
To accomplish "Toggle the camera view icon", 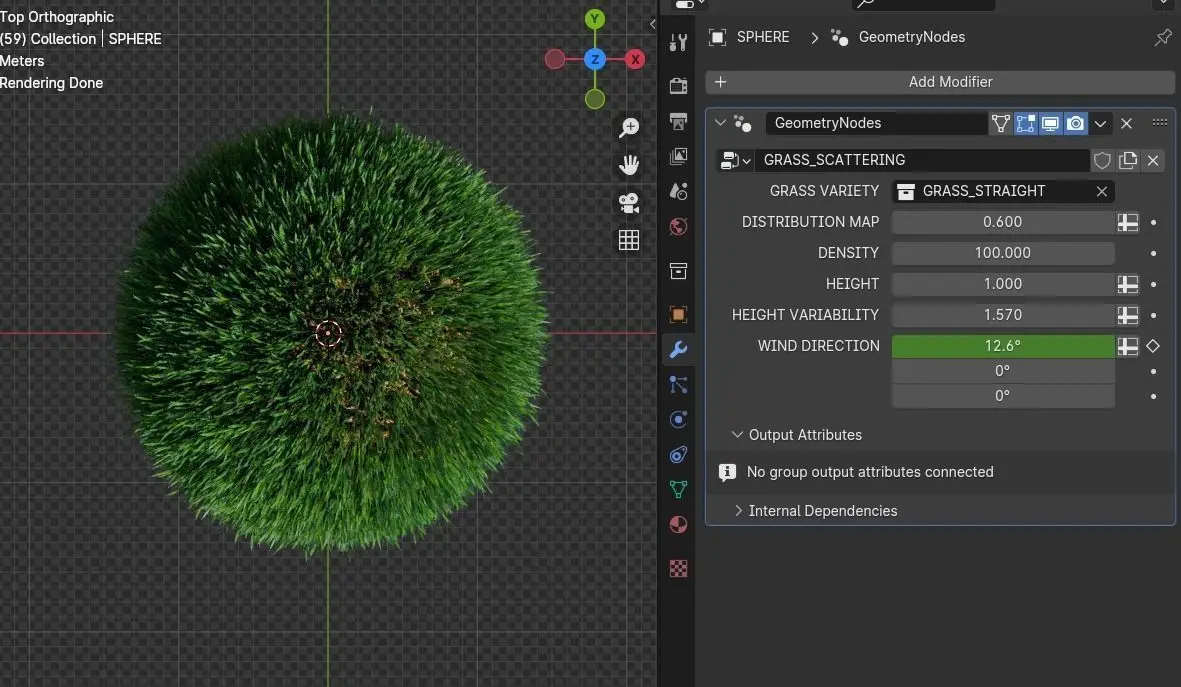I will (x=629, y=203).
